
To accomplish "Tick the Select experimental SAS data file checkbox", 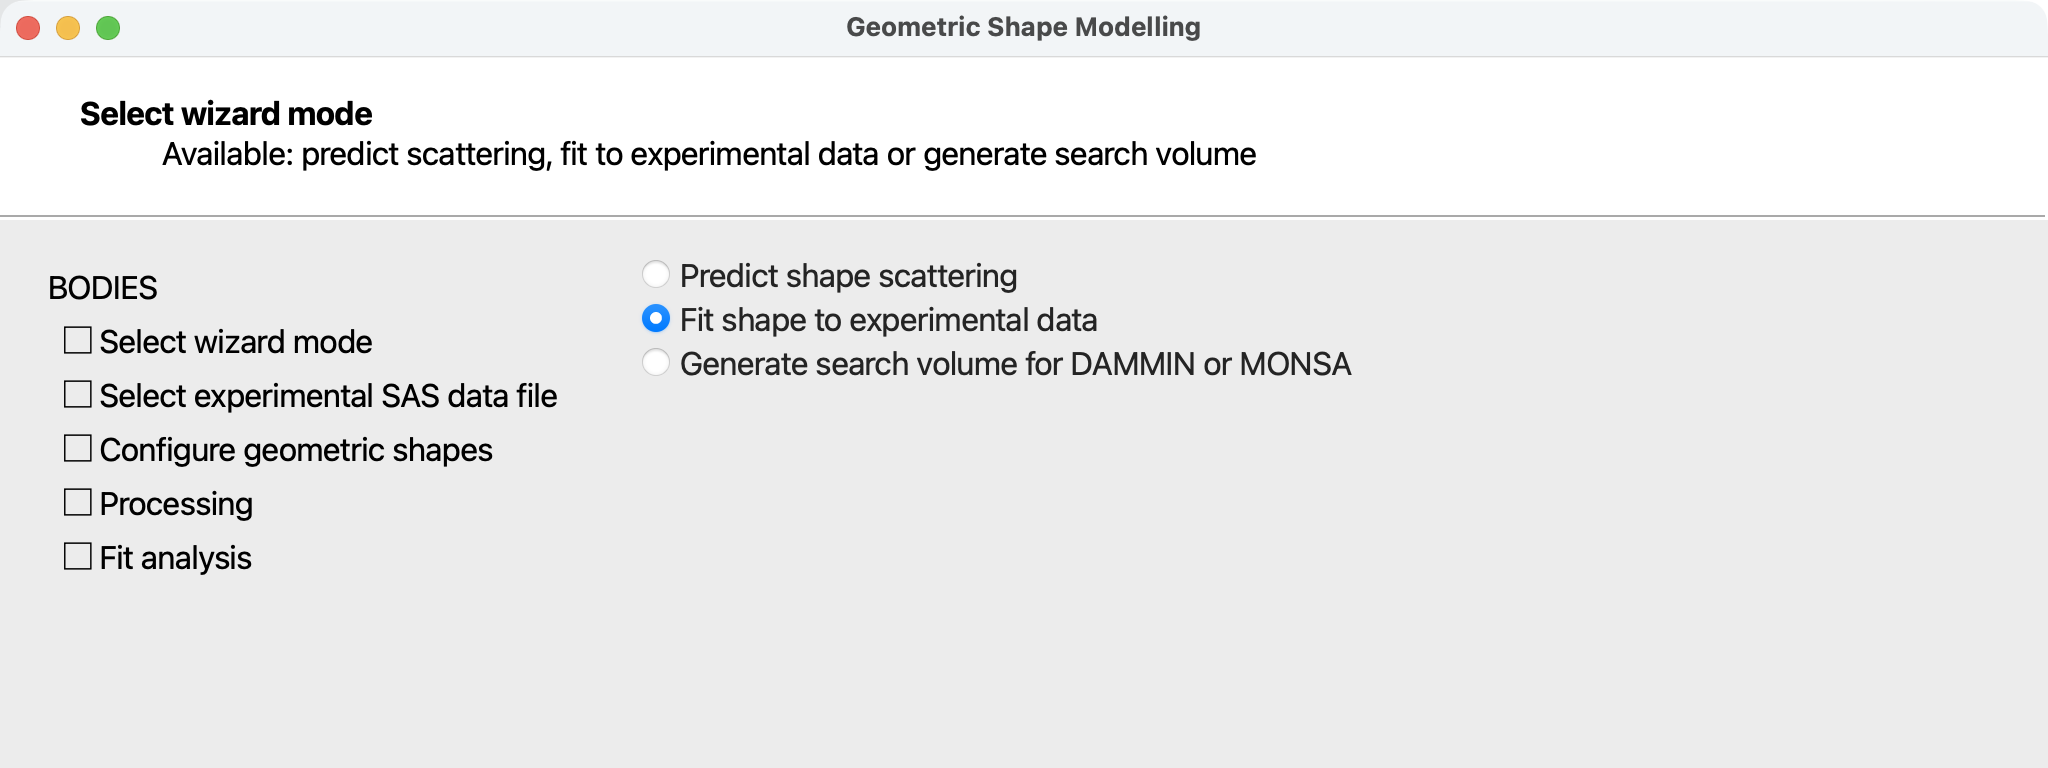I will (x=78, y=395).
